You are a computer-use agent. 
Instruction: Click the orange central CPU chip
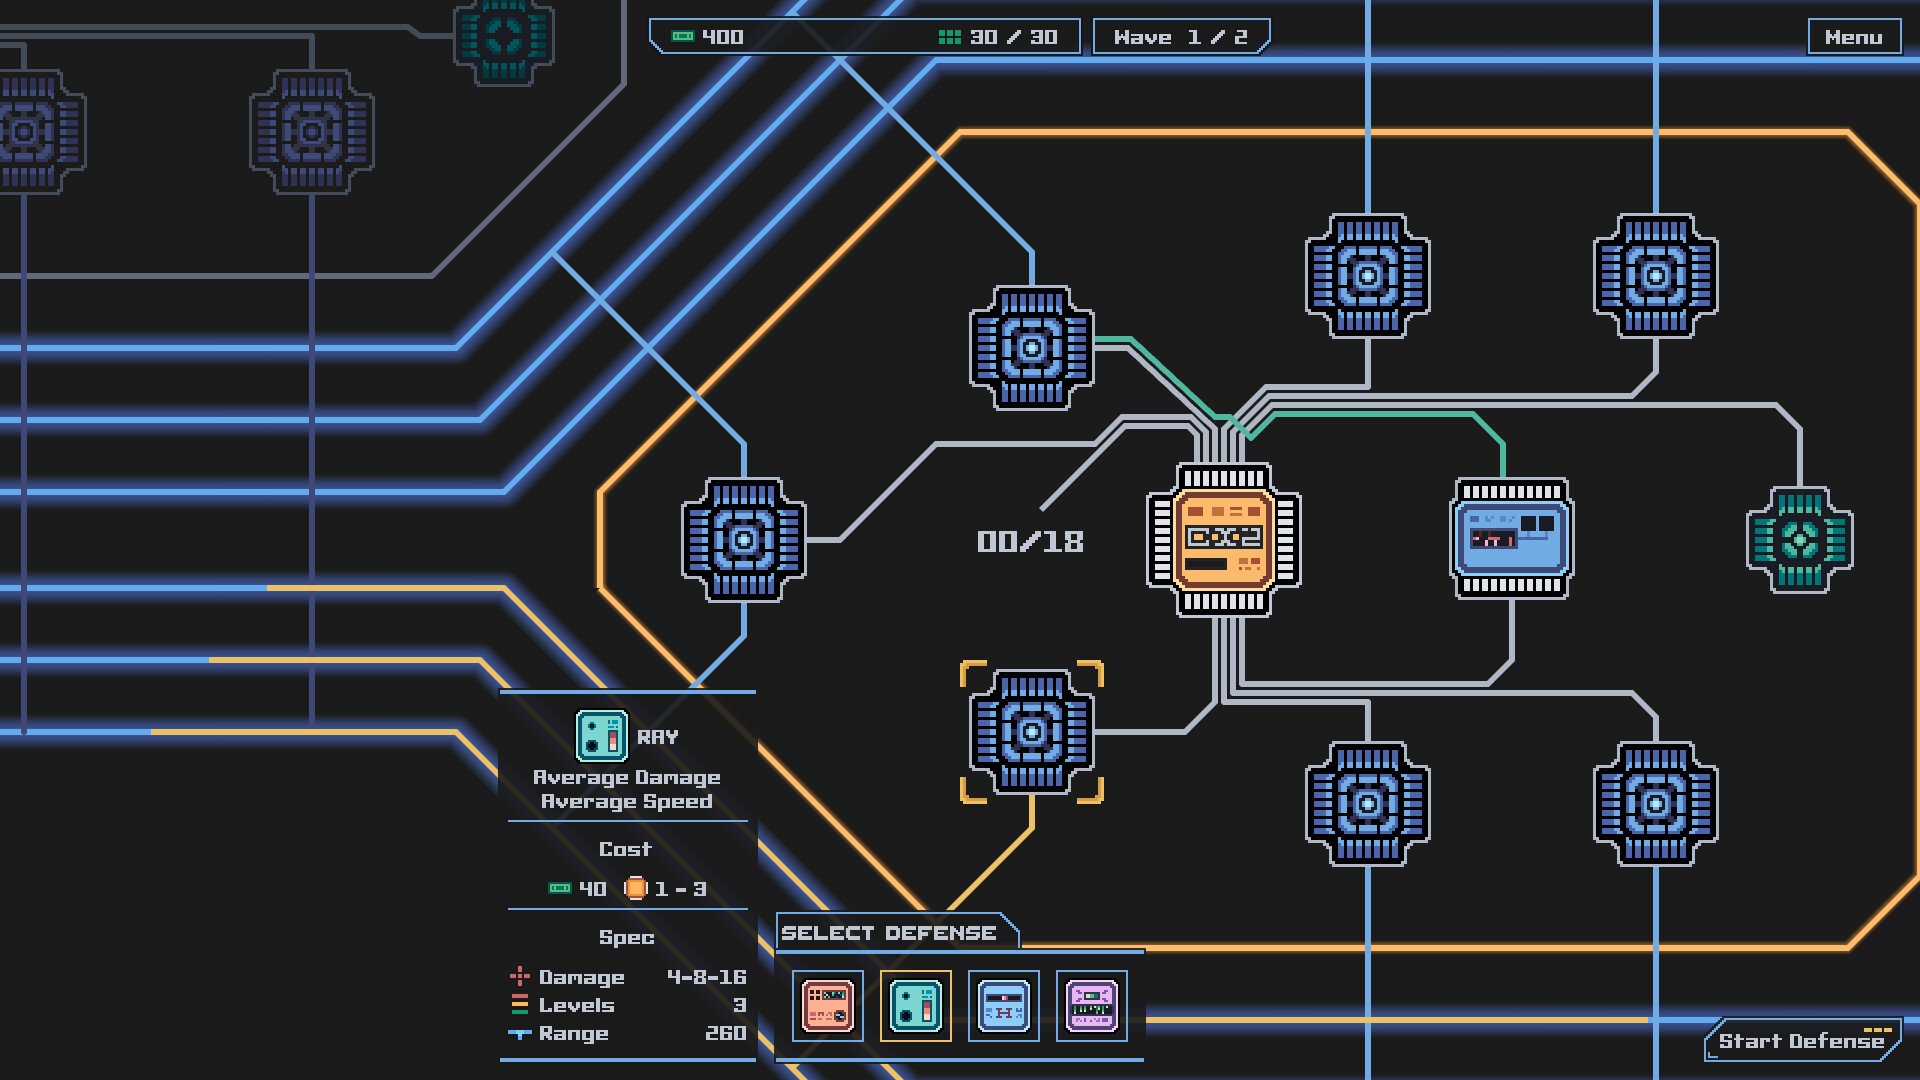click(x=1223, y=540)
